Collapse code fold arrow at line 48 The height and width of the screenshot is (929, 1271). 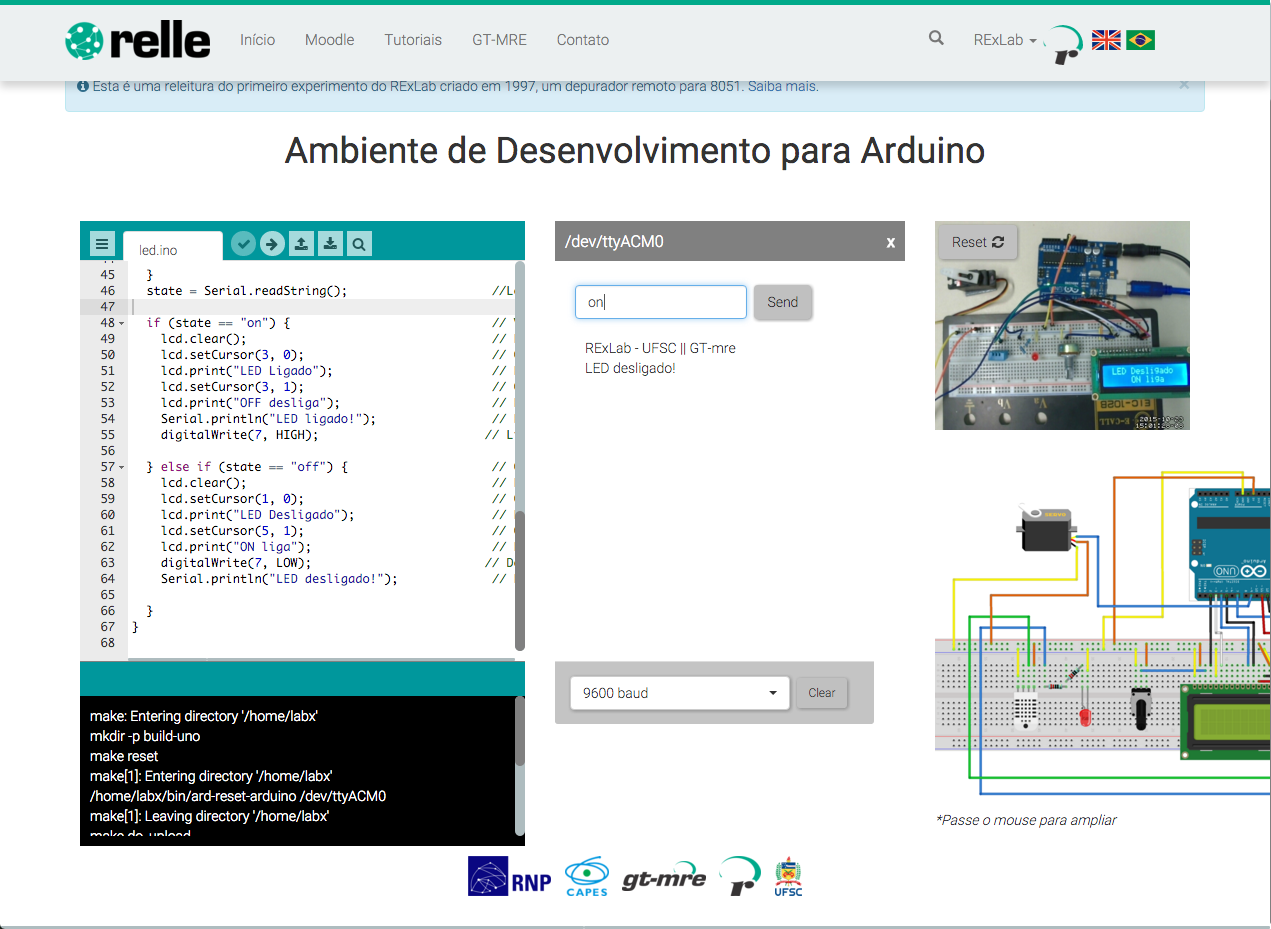click(x=122, y=323)
